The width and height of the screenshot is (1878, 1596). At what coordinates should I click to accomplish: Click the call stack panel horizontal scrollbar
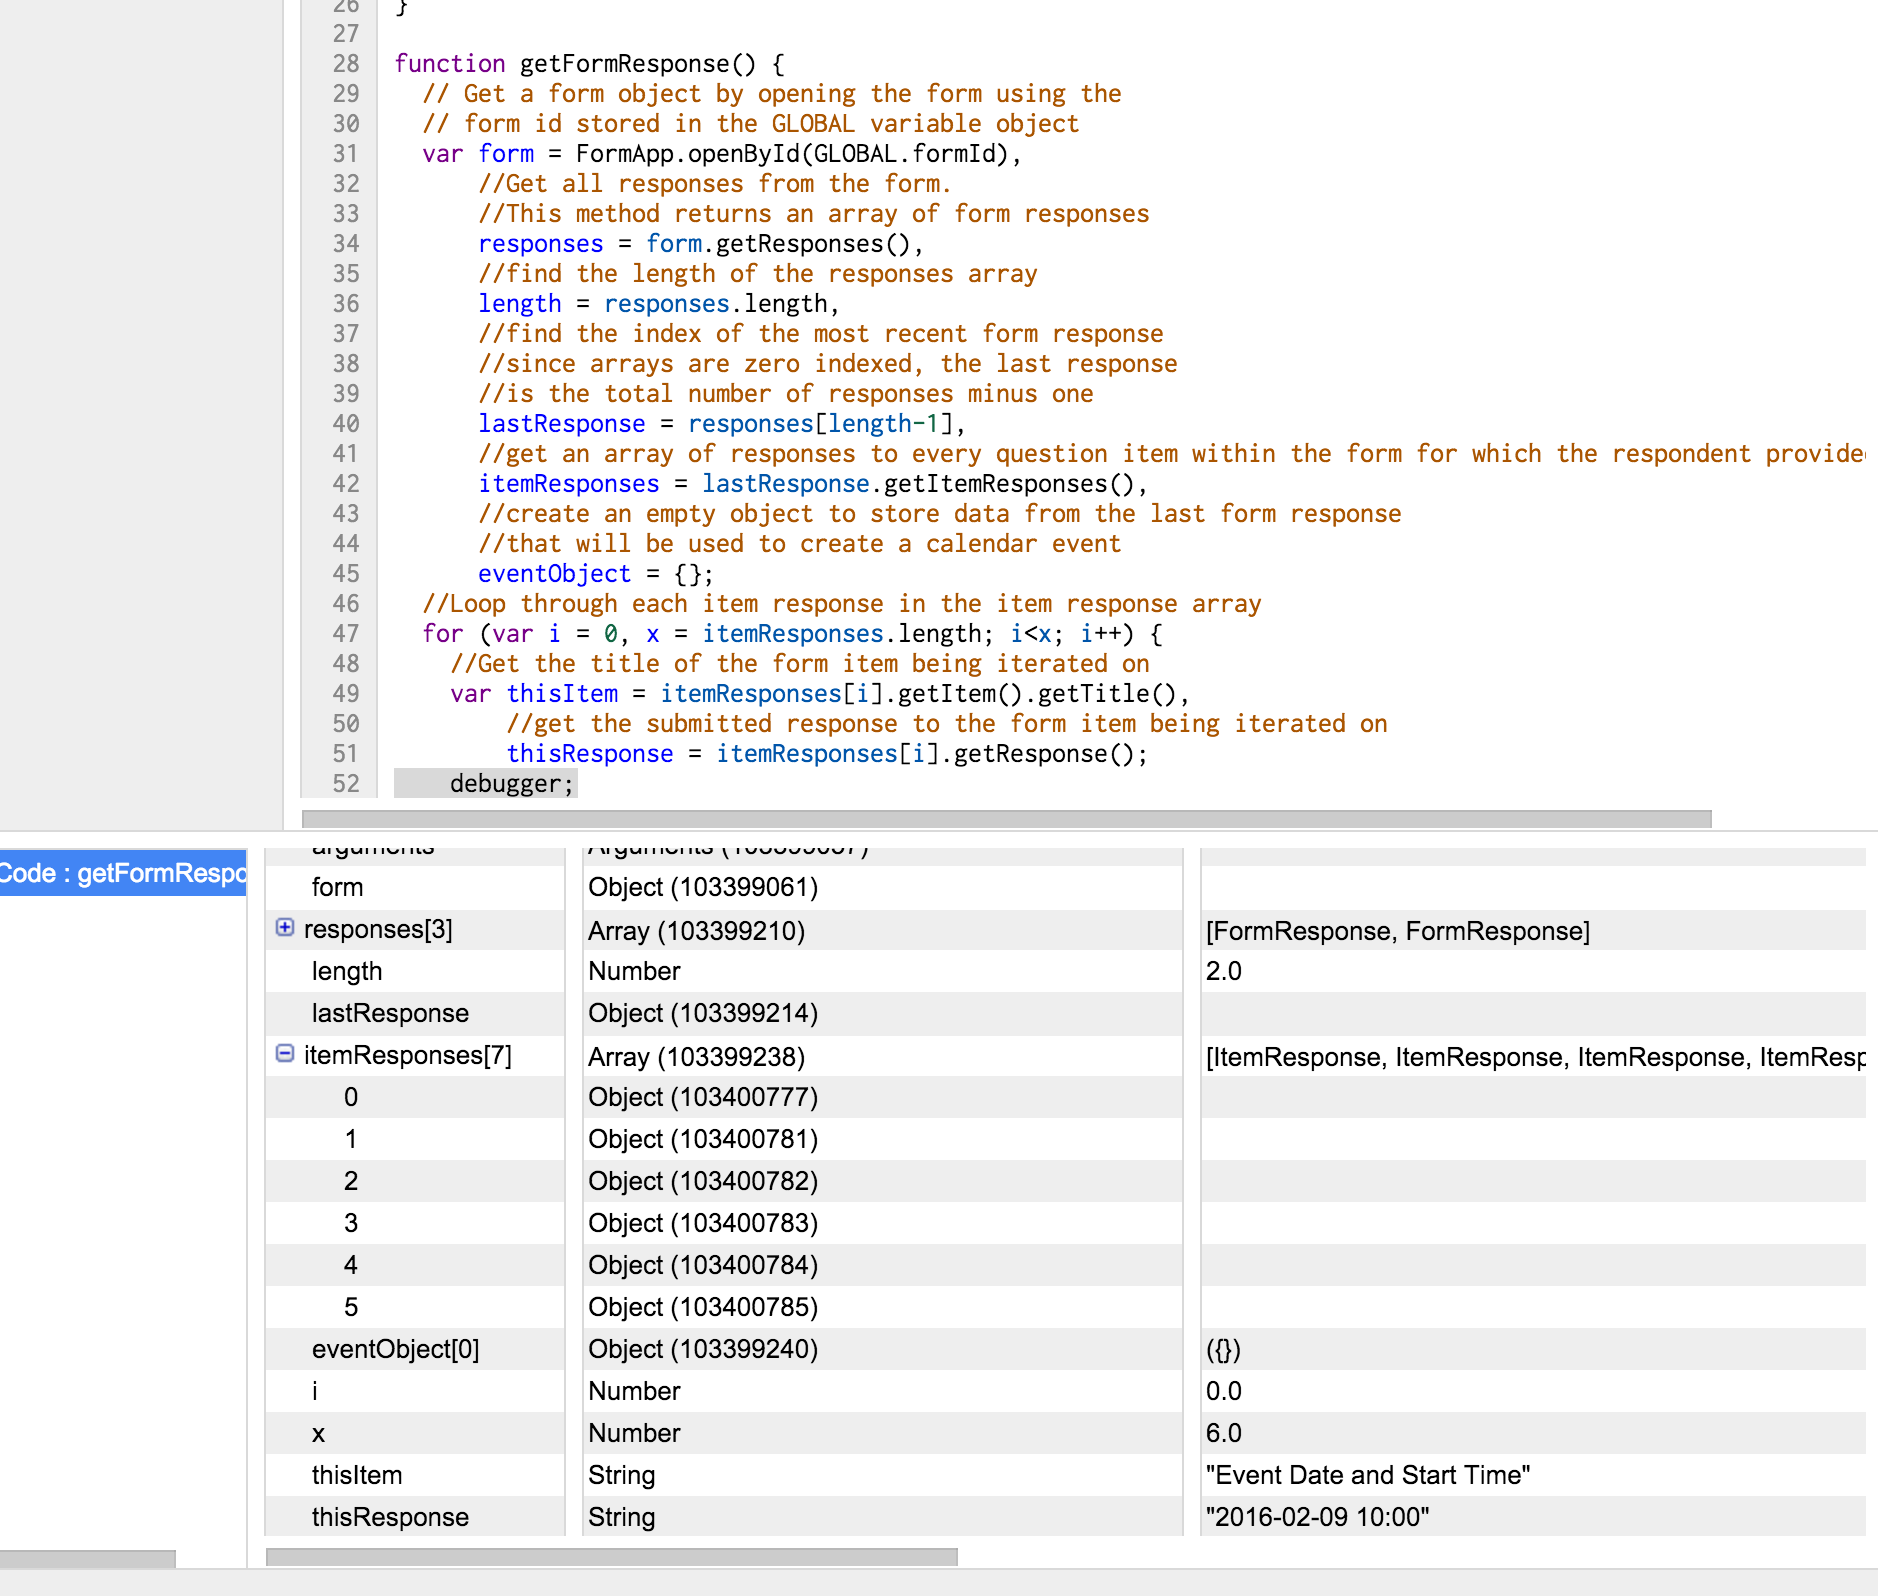87,1559
